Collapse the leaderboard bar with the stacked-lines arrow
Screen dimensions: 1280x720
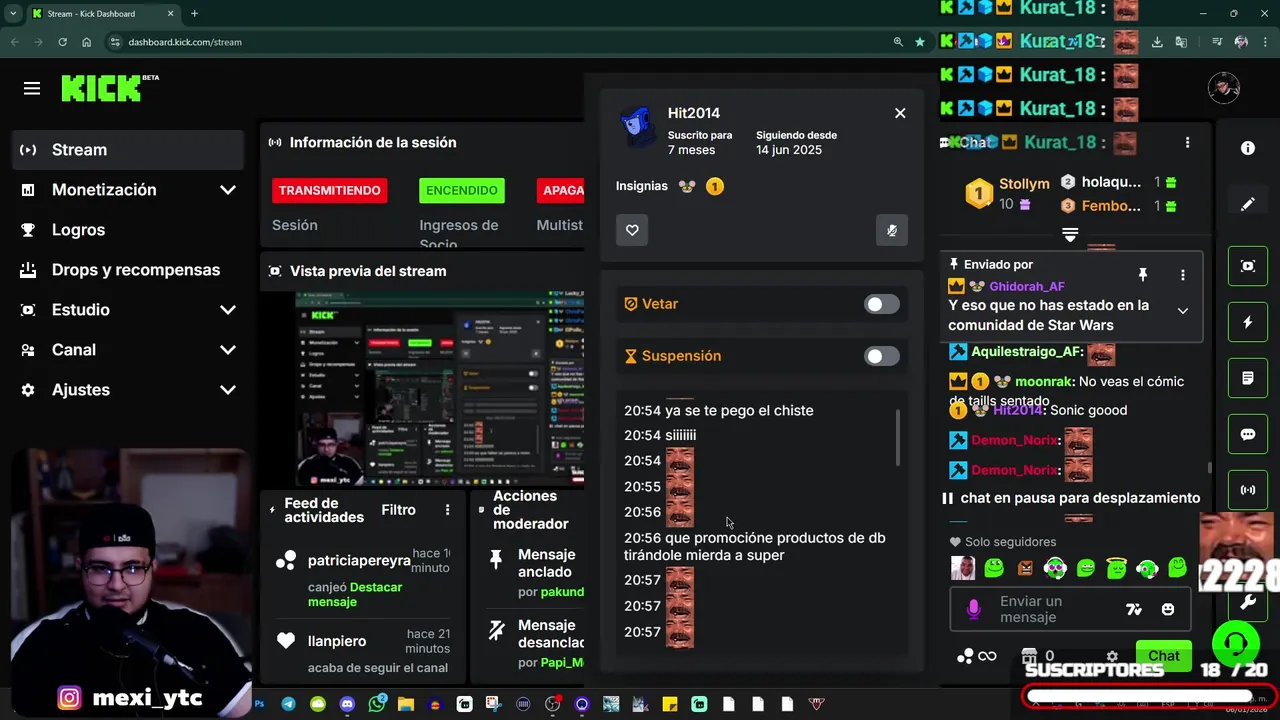pos(1070,235)
